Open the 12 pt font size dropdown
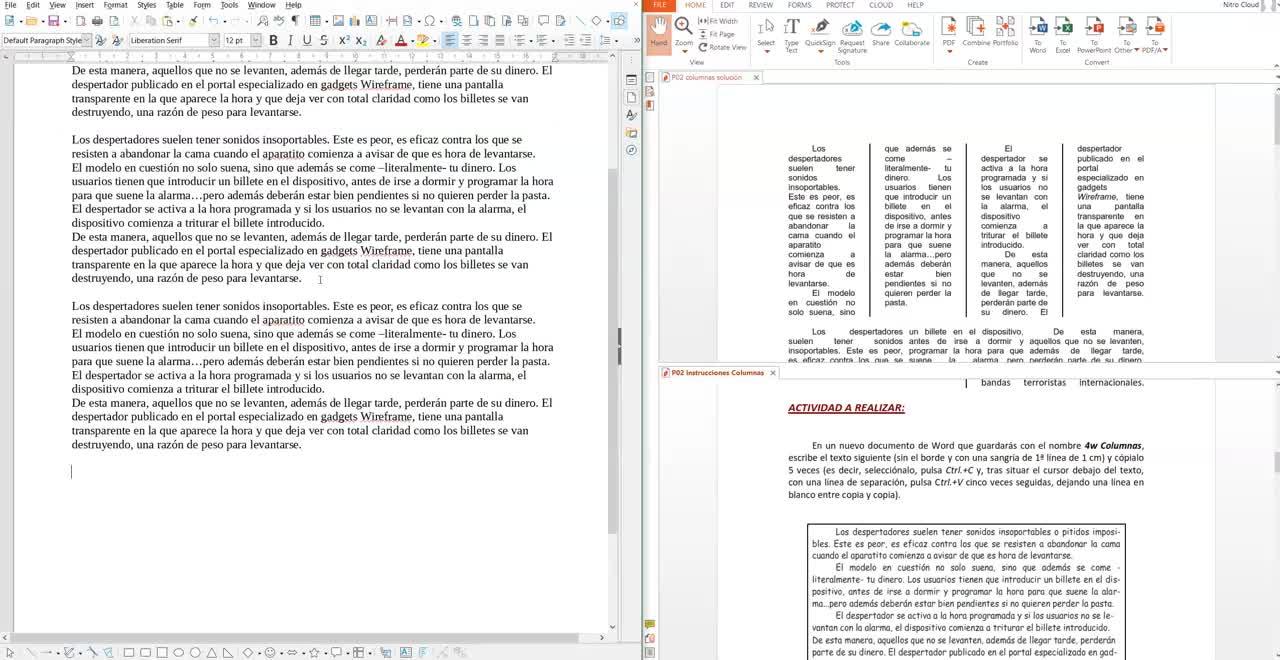 coord(256,40)
